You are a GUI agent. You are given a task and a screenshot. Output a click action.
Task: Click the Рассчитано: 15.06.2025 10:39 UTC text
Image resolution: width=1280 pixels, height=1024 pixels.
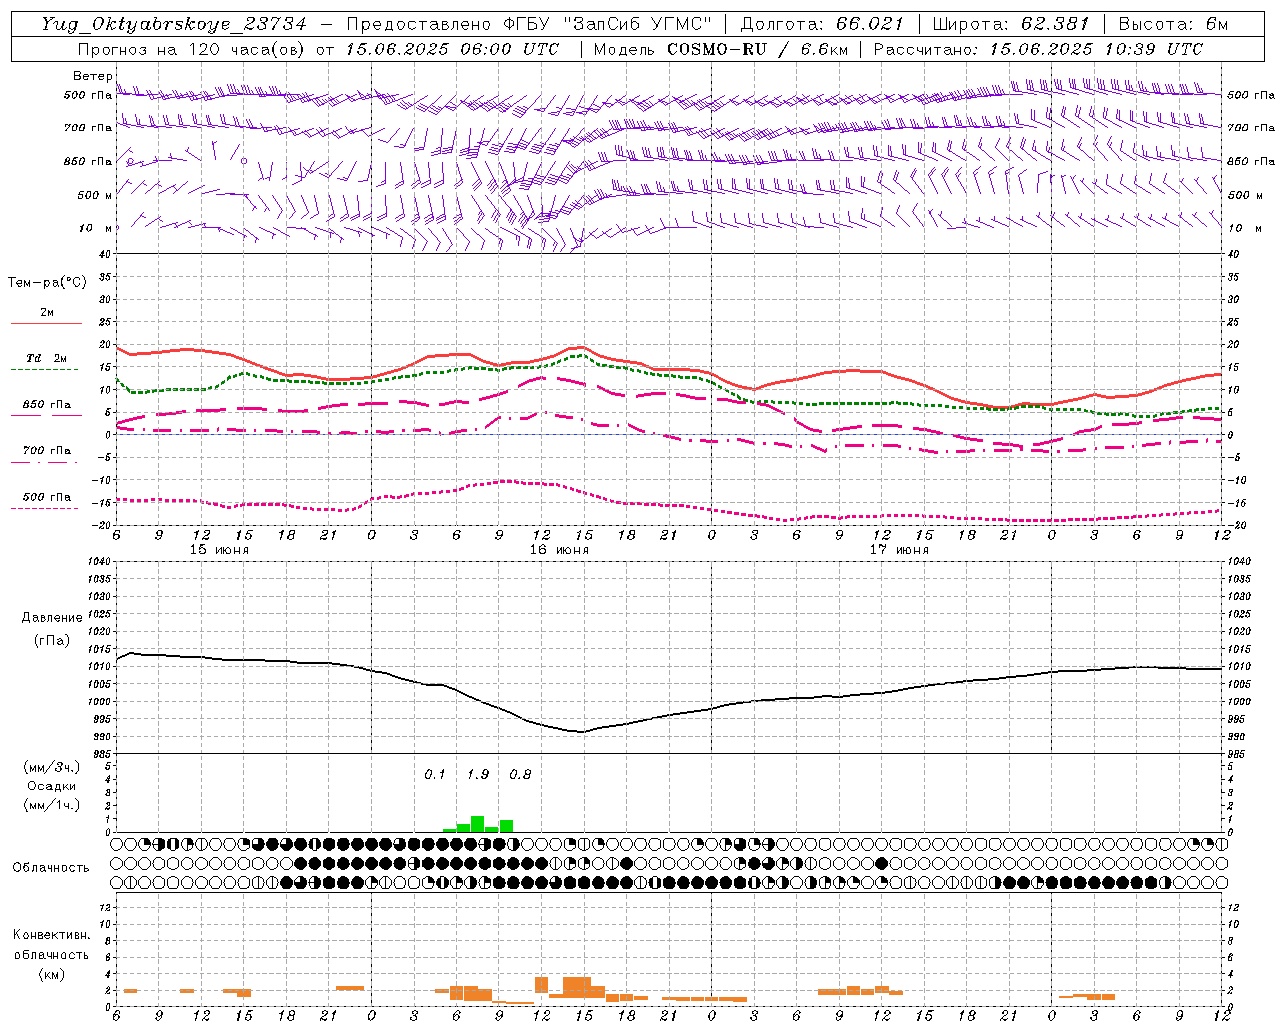[1038, 49]
